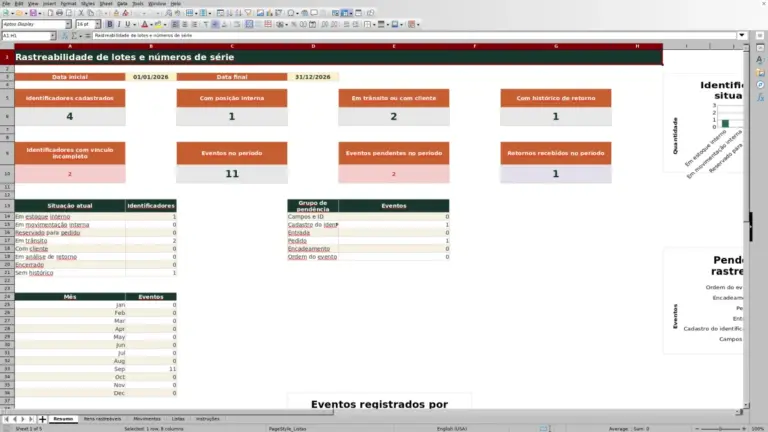
Task: Click the Copy icon
Action: [x=91, y=13]
